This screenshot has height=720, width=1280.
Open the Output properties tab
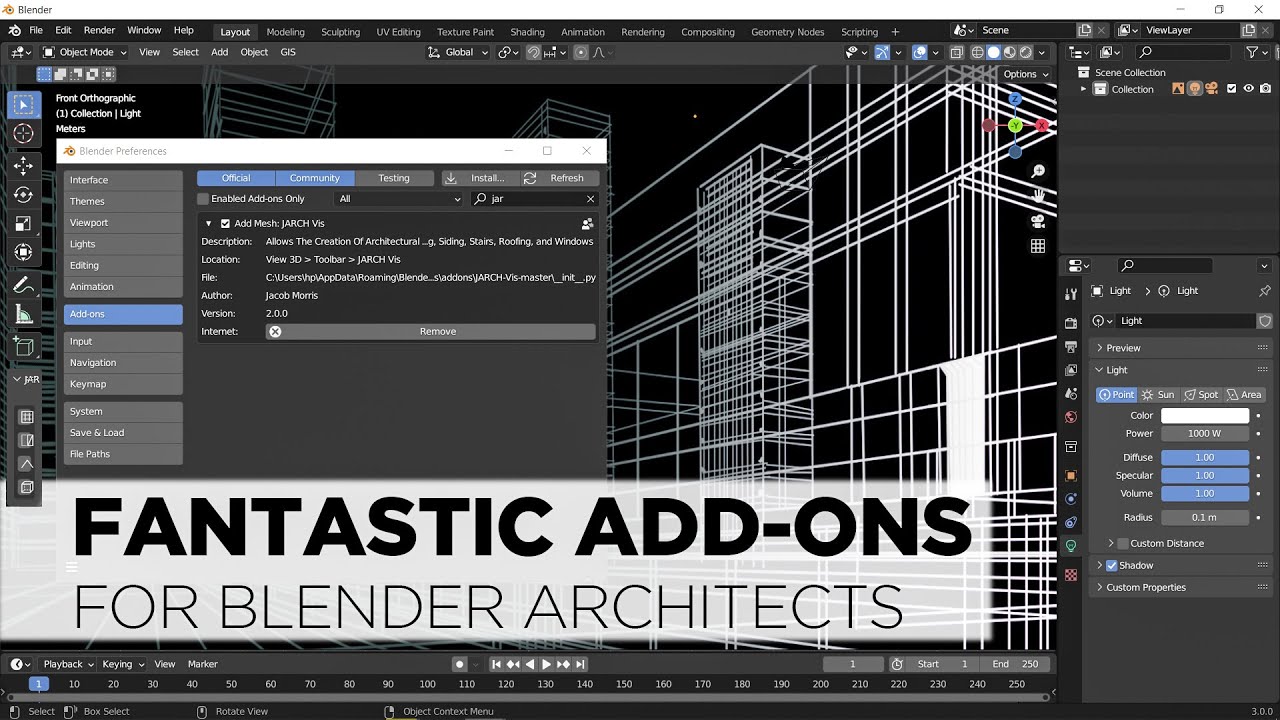pyautogui.click(x=1071, y=346)
